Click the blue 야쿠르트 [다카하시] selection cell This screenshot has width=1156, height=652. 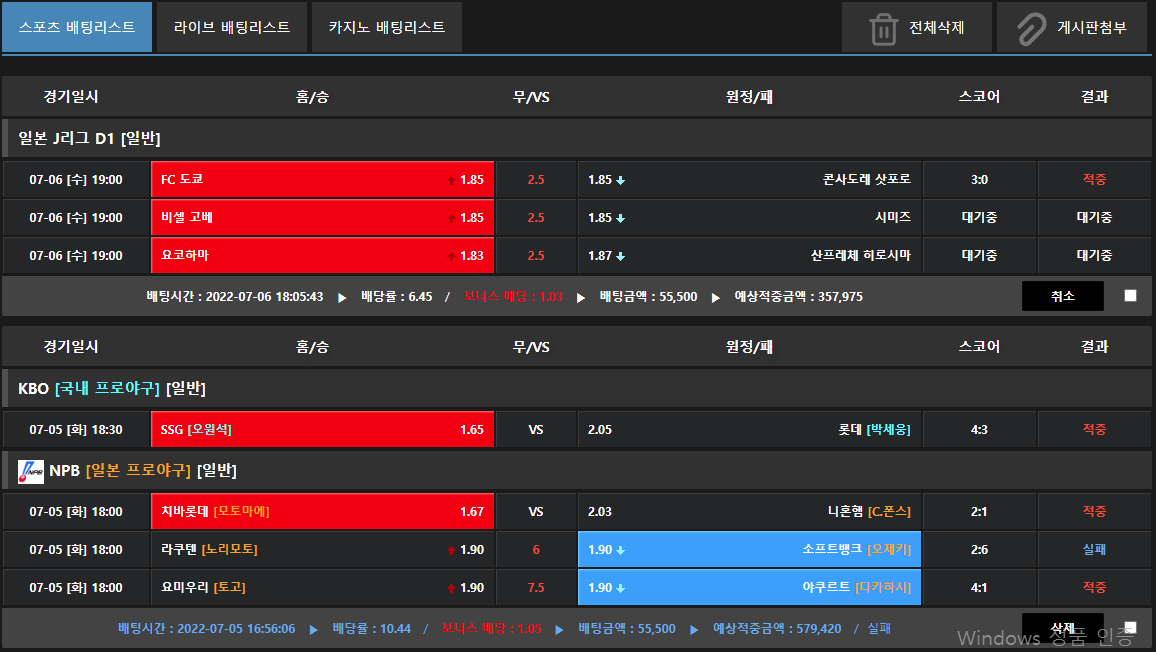[x=749, y=588]
